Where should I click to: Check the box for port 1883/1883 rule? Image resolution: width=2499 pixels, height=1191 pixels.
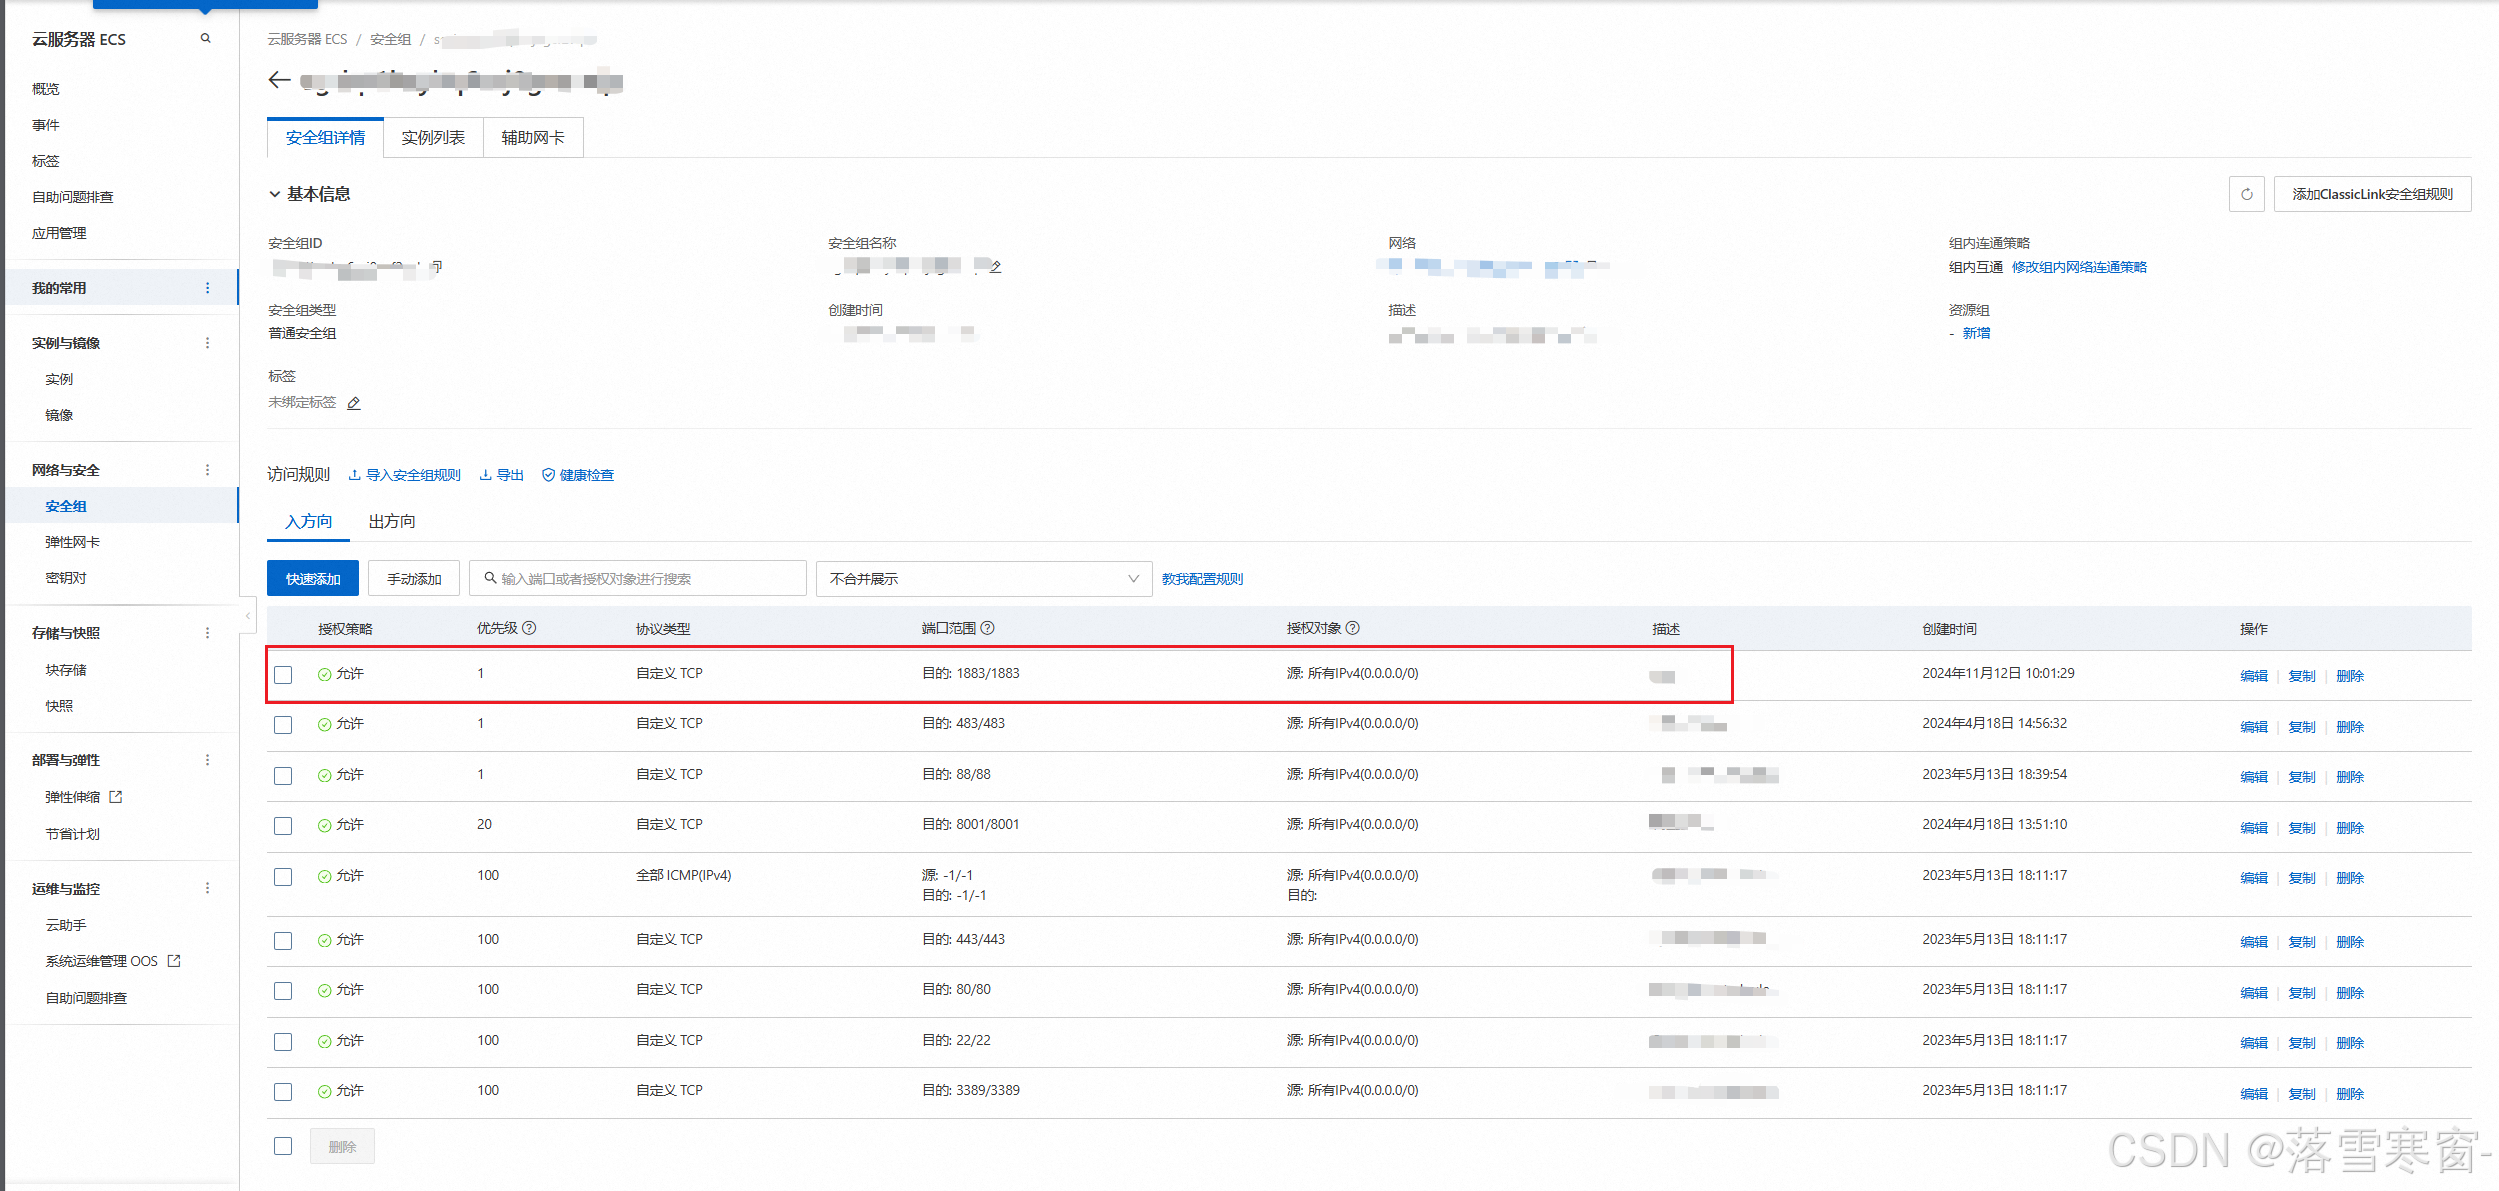point(283,675)
